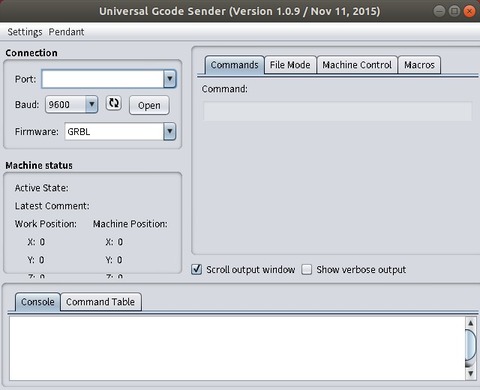Uncheck Scroll output window checkbox

pyautogui.click(x=197, y=269)
